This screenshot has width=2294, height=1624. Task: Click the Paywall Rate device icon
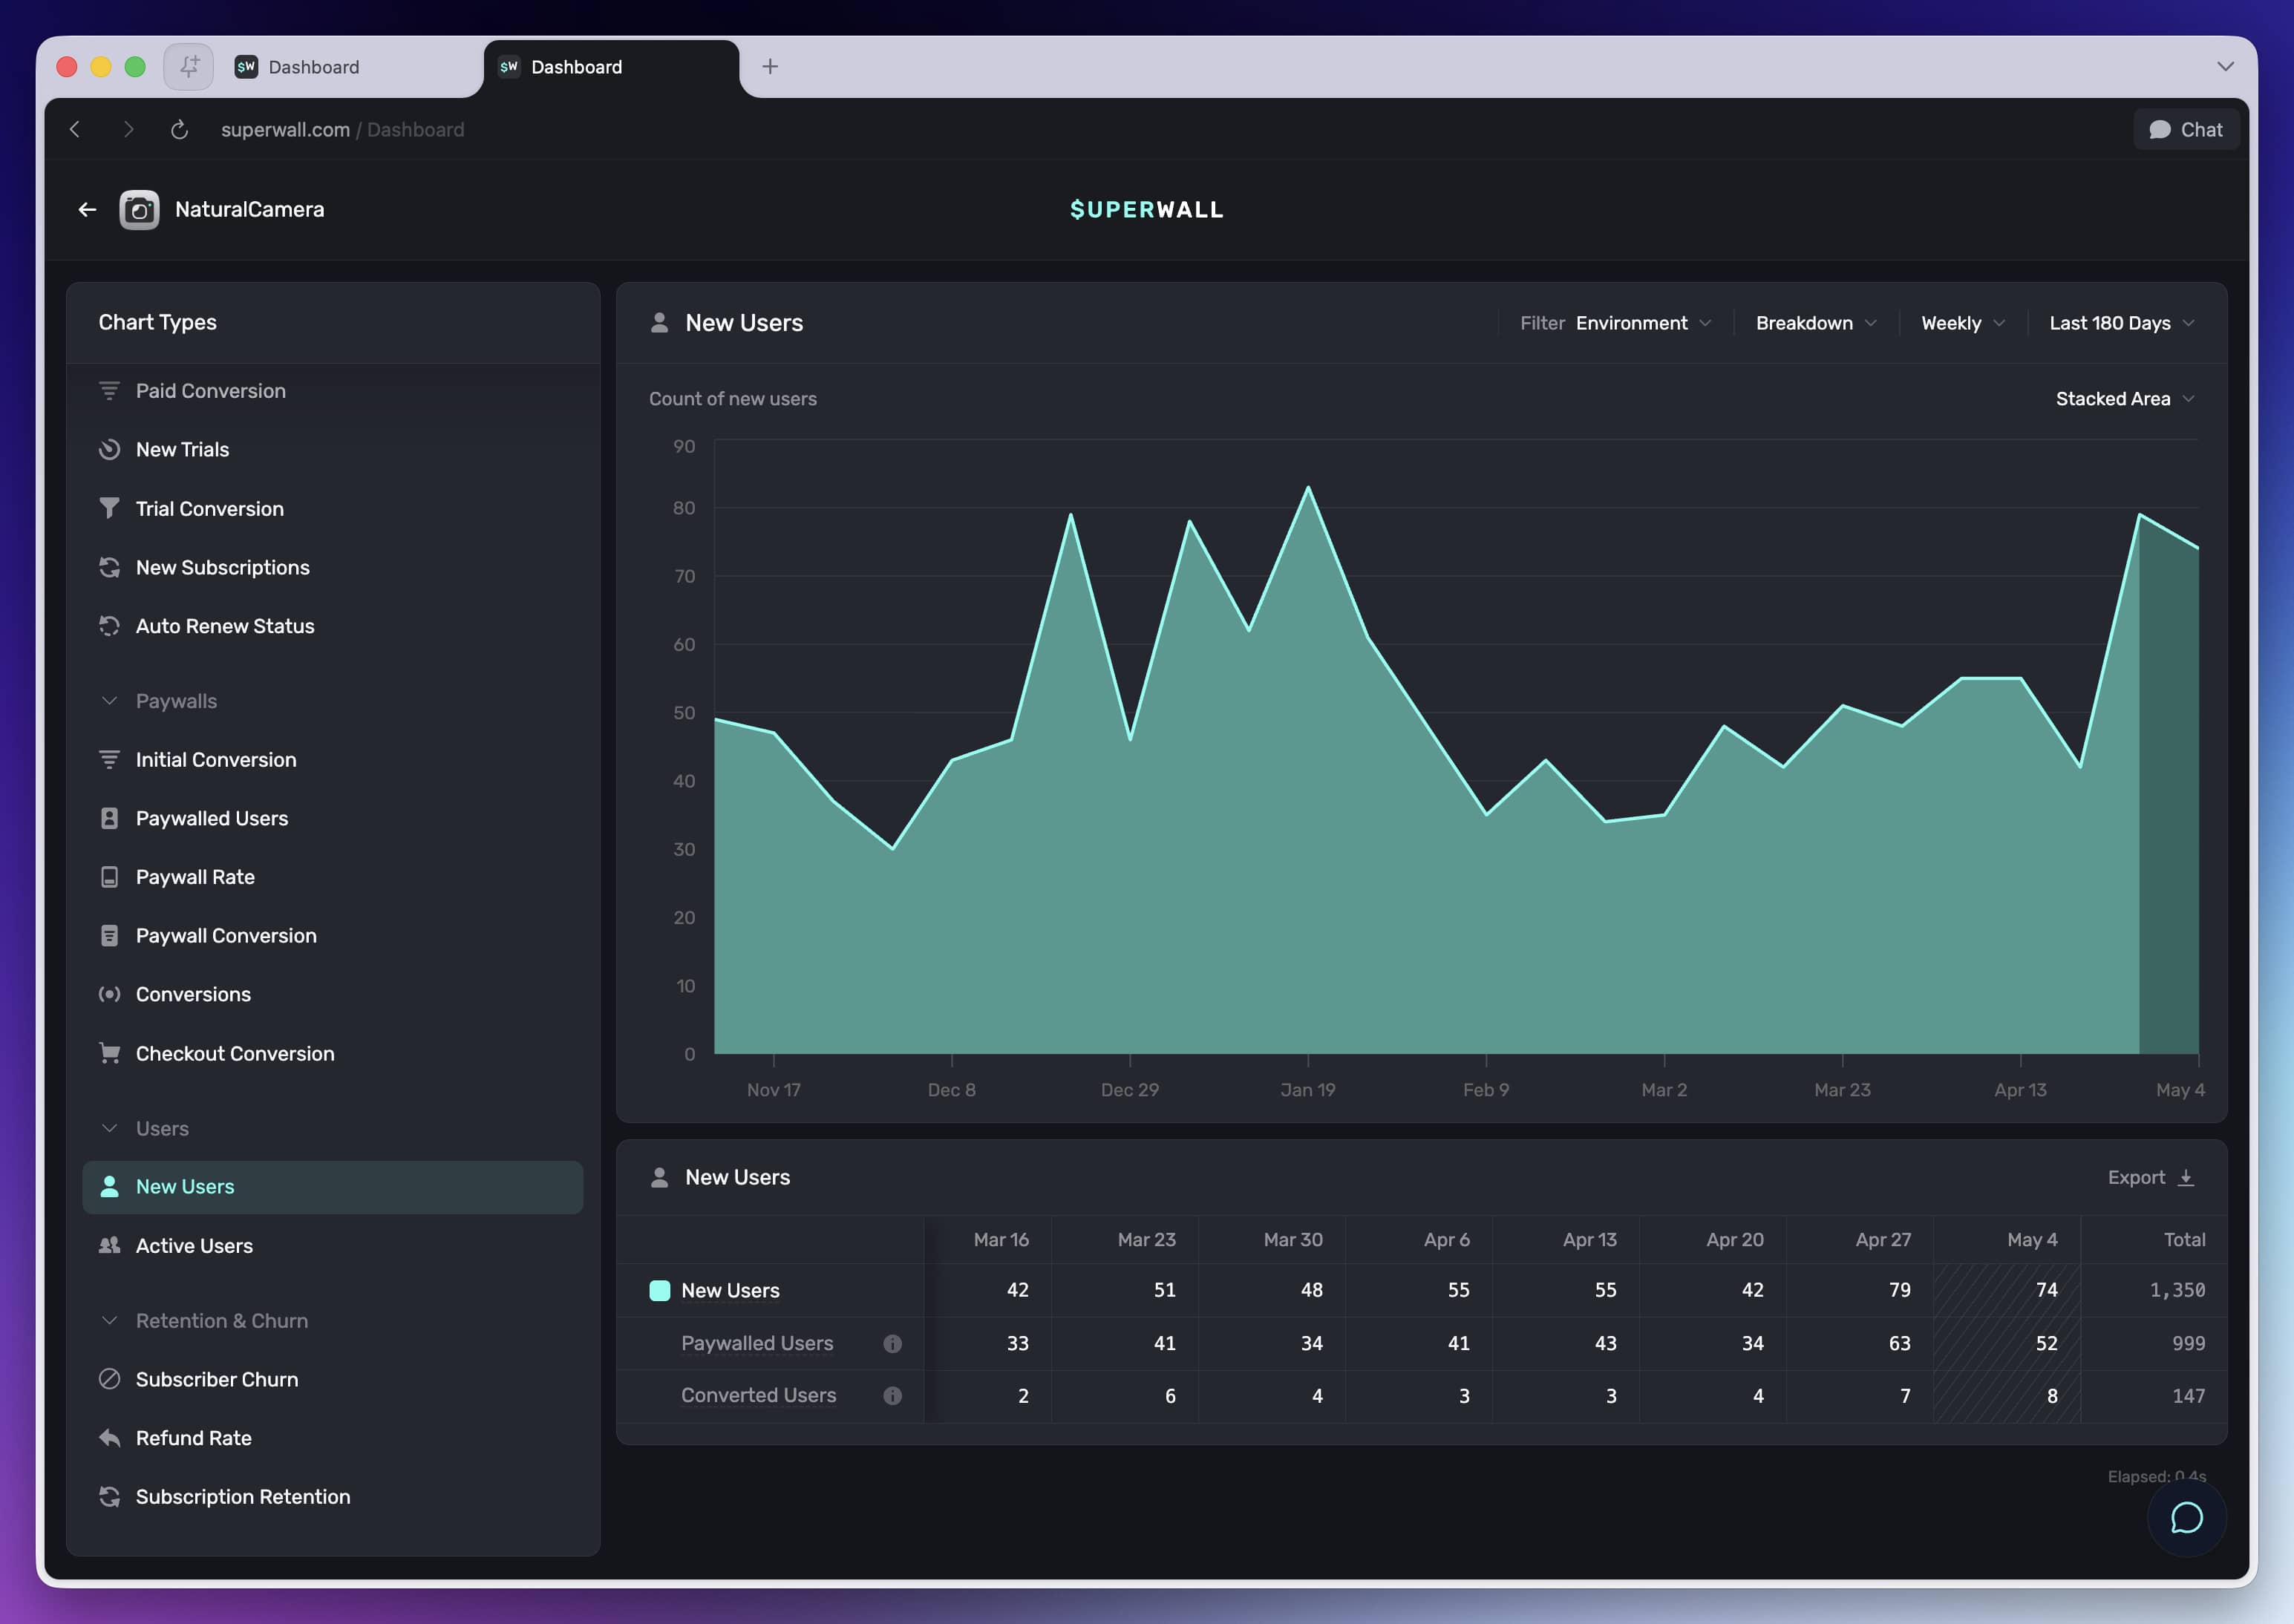109,877
